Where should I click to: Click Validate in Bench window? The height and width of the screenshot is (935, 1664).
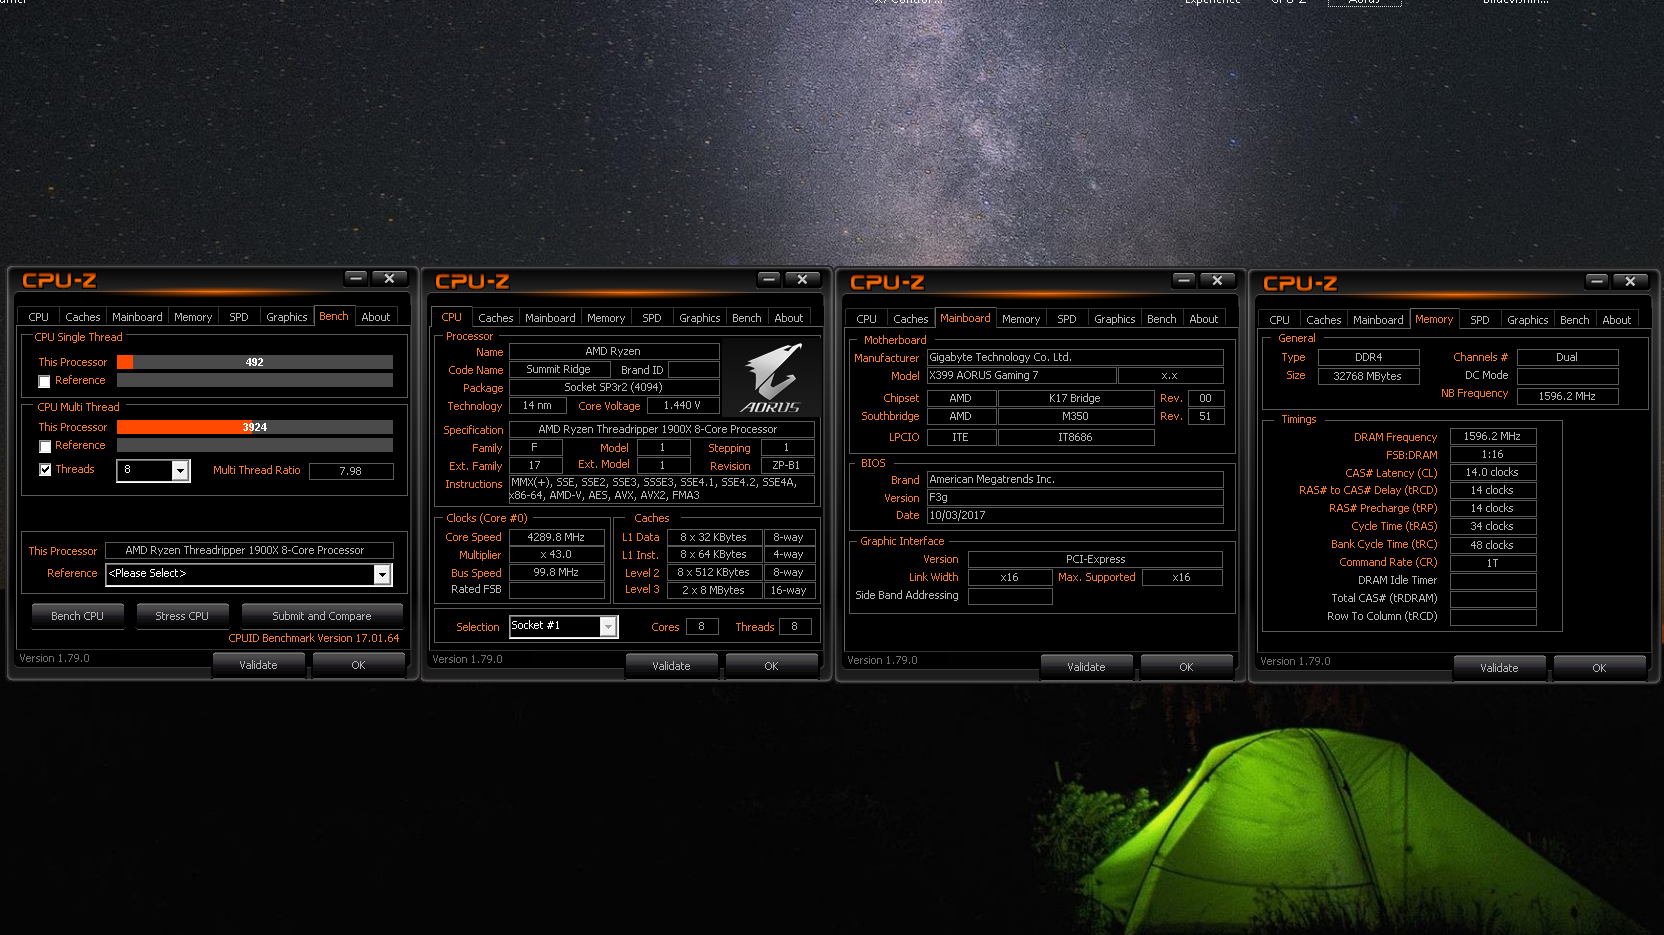(259, 665)
